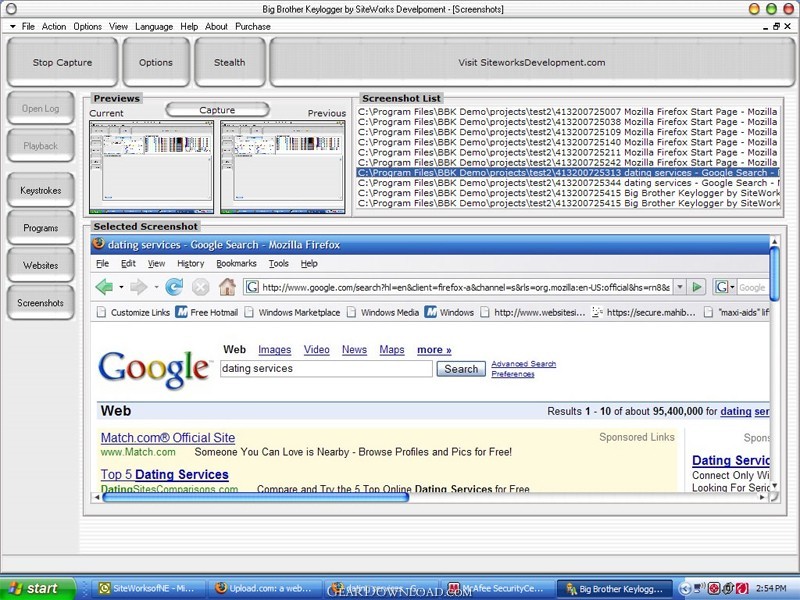Open the Purchase menu
This screenshot has width=800, height=600.
coord(253,27)
